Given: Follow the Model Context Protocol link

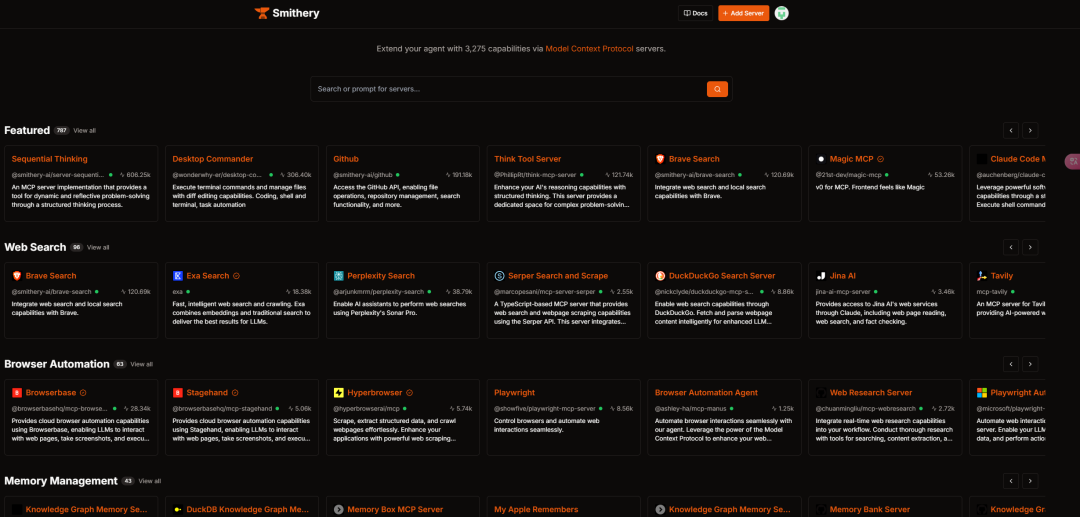Looking at the screenshot, I should 589,48.
